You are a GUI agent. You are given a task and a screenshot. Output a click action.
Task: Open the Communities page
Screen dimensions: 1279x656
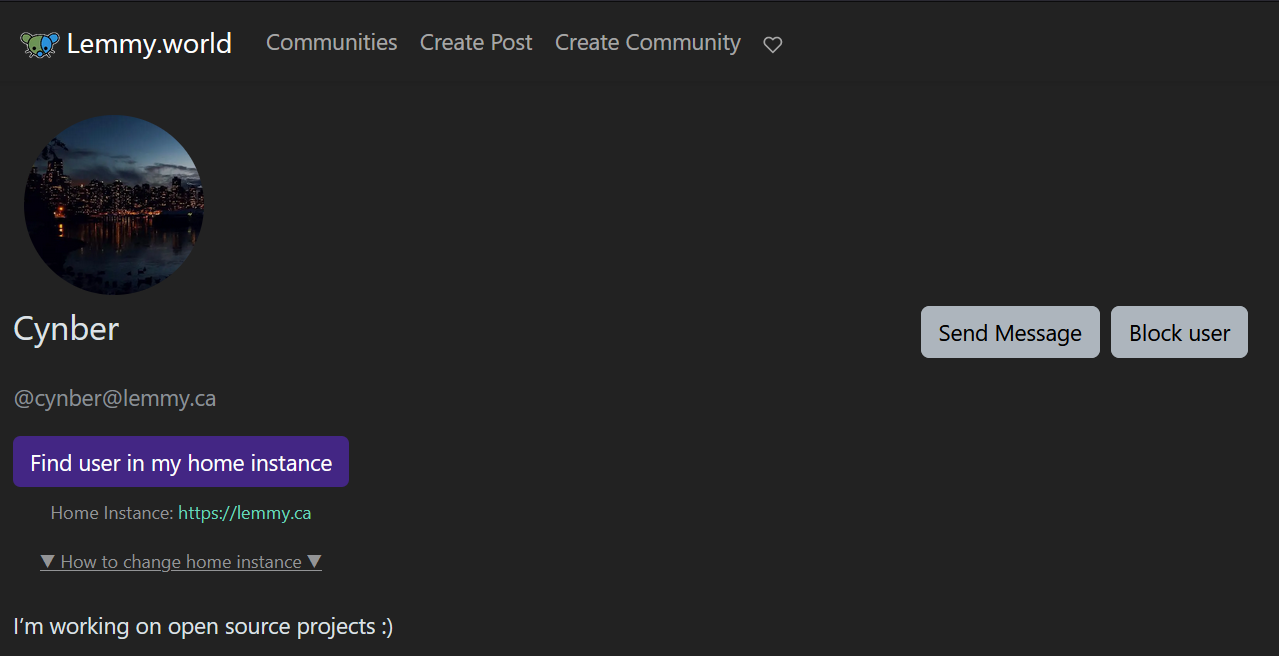coord(331,43)
